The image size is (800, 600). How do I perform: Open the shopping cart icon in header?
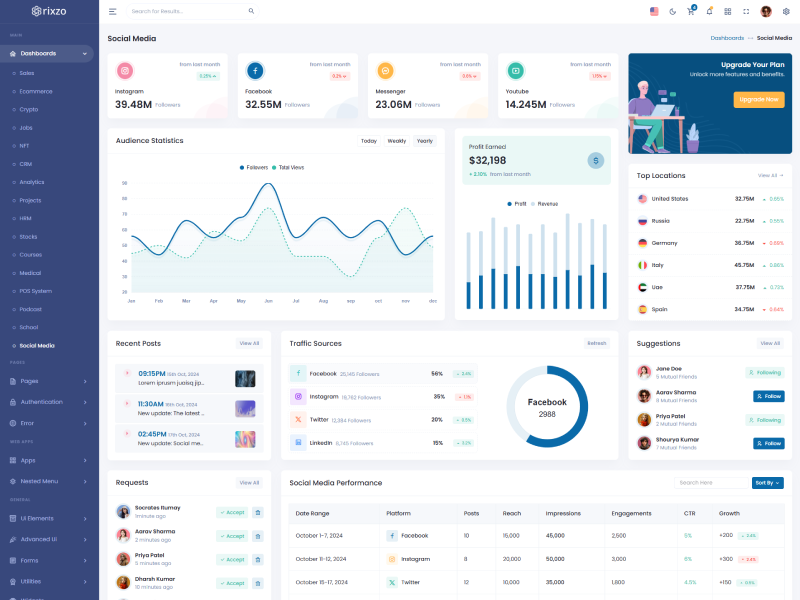690,11
